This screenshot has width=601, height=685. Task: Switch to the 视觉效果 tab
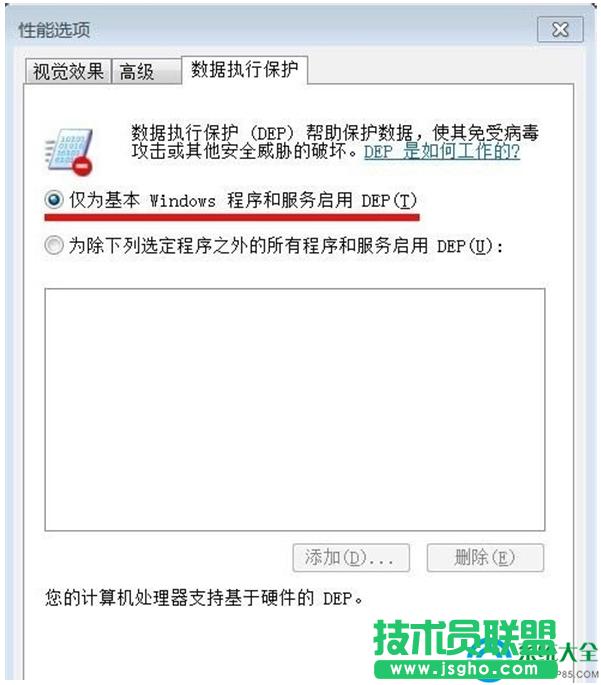68,71
